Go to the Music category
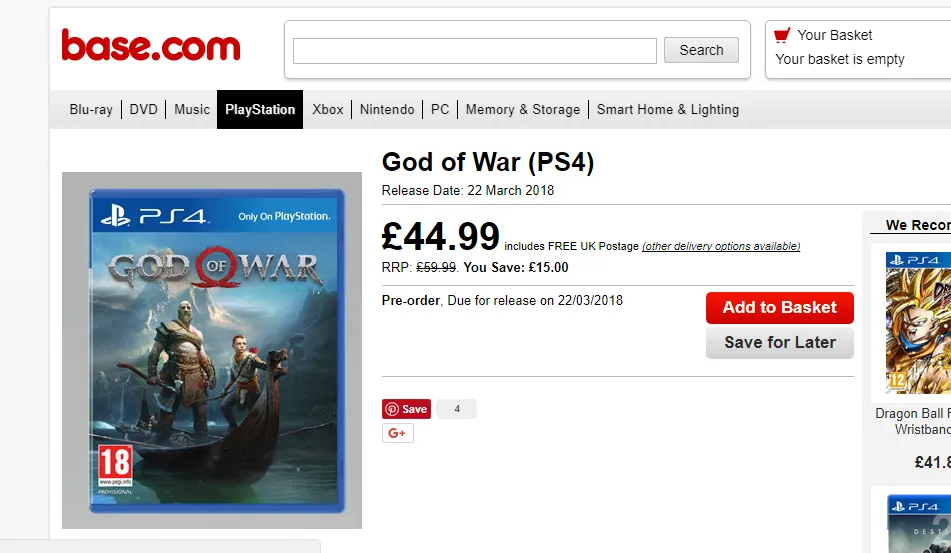This screenshot has width=951, height=553. pyautogui.click(x=192, y=110)
